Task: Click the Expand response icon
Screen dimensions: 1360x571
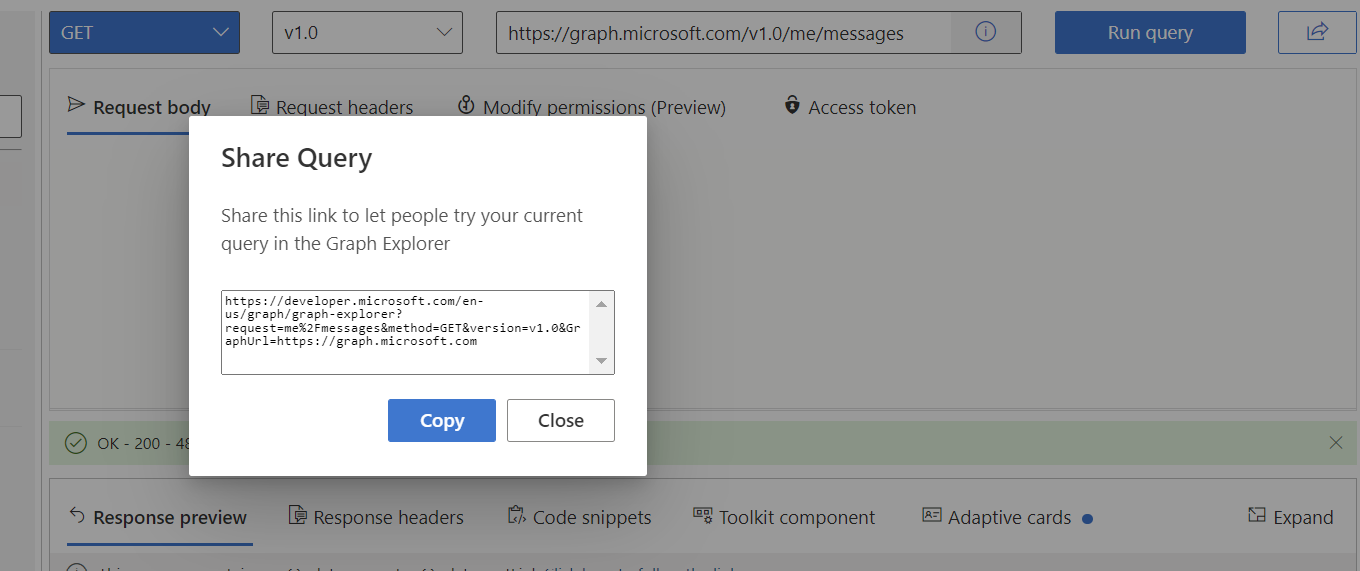Action: click(x=1257, y=516)
